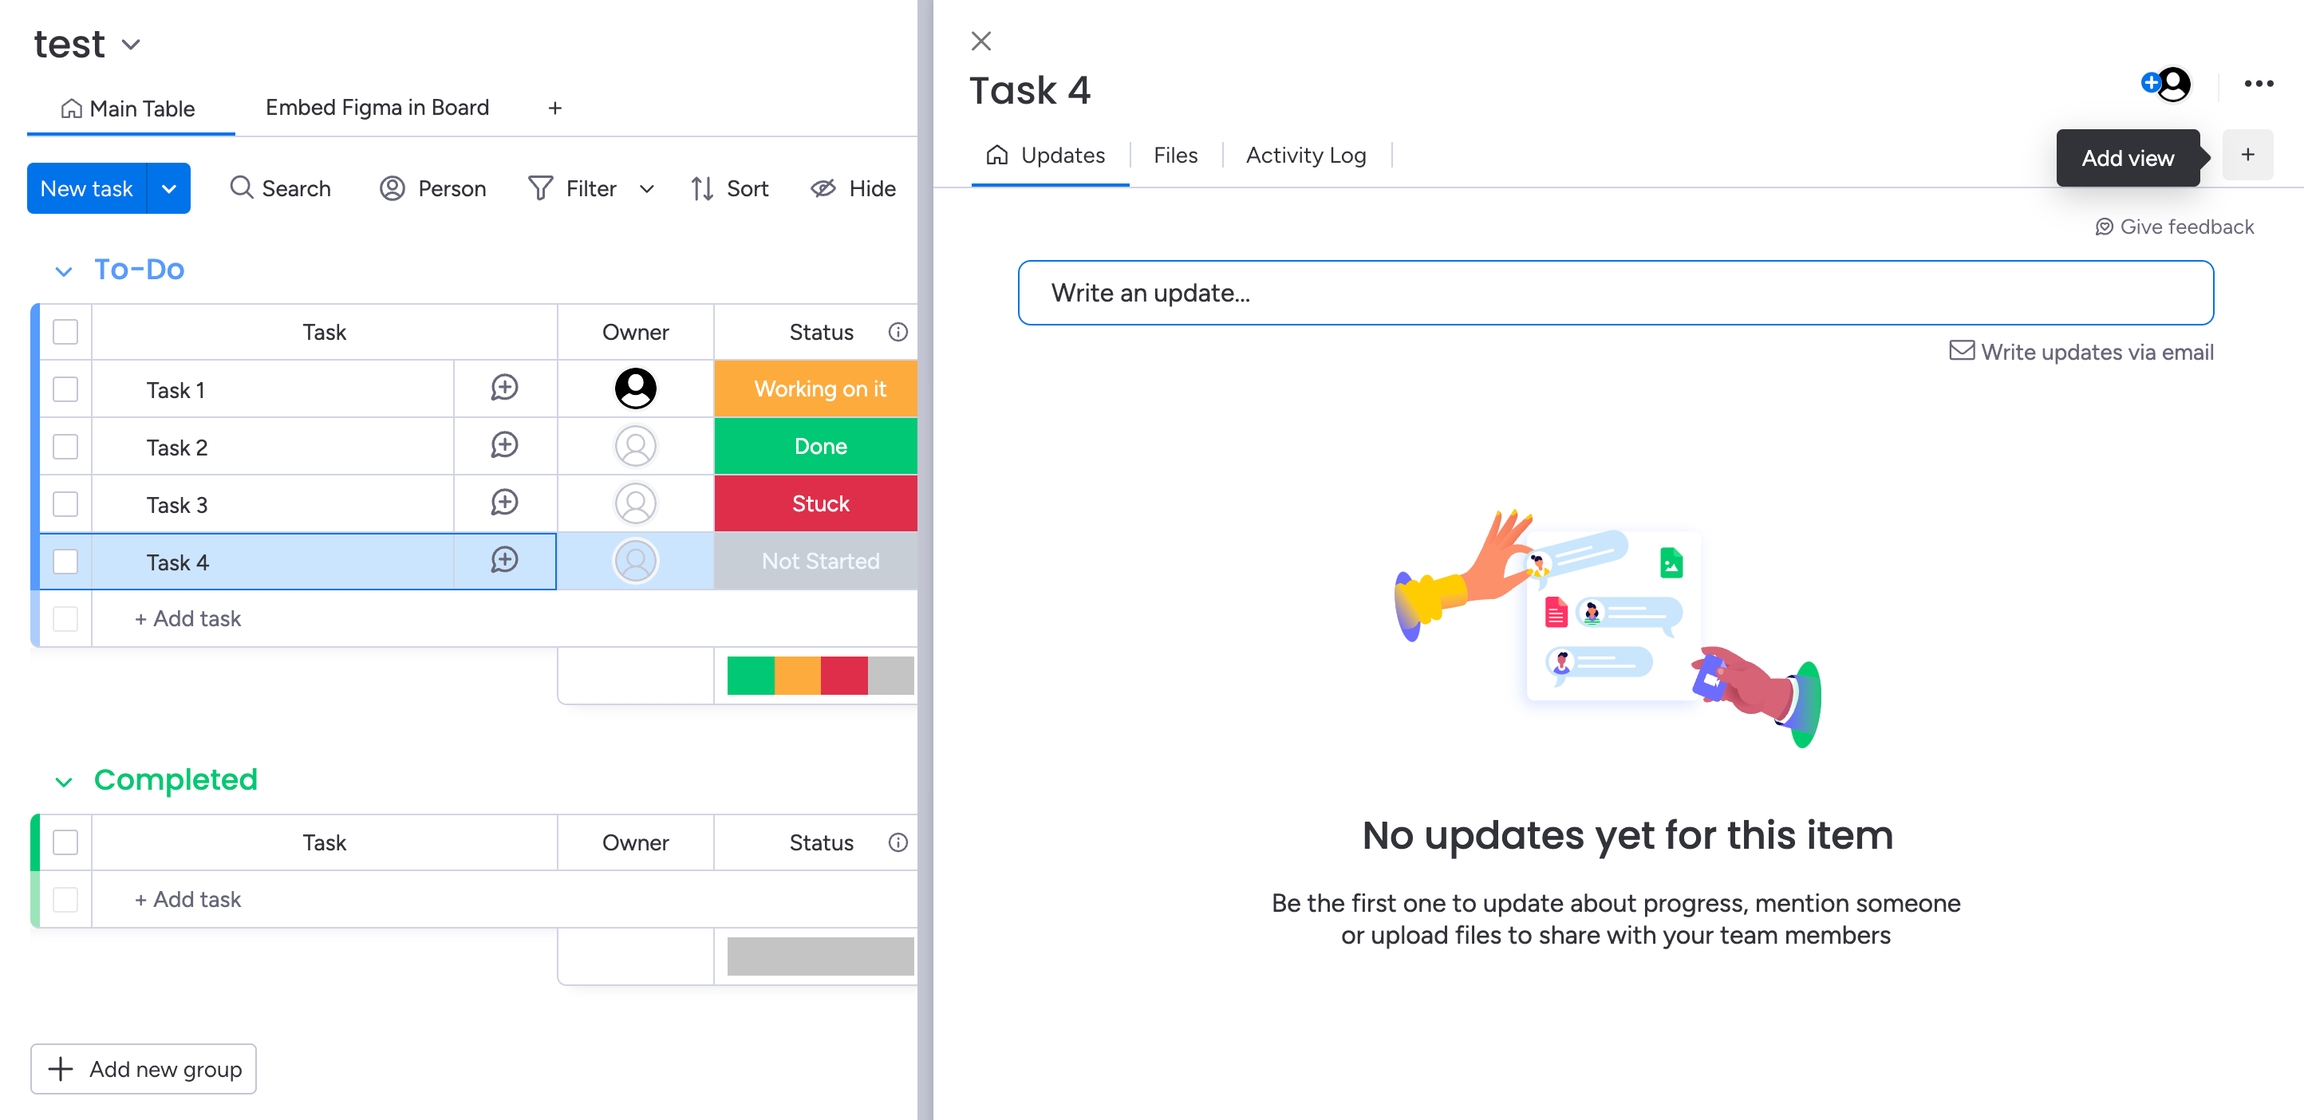This screenshot has width=2304, height=1120.
Task: Tick the Task 3 row checkbox
Action: pos(66,504)
